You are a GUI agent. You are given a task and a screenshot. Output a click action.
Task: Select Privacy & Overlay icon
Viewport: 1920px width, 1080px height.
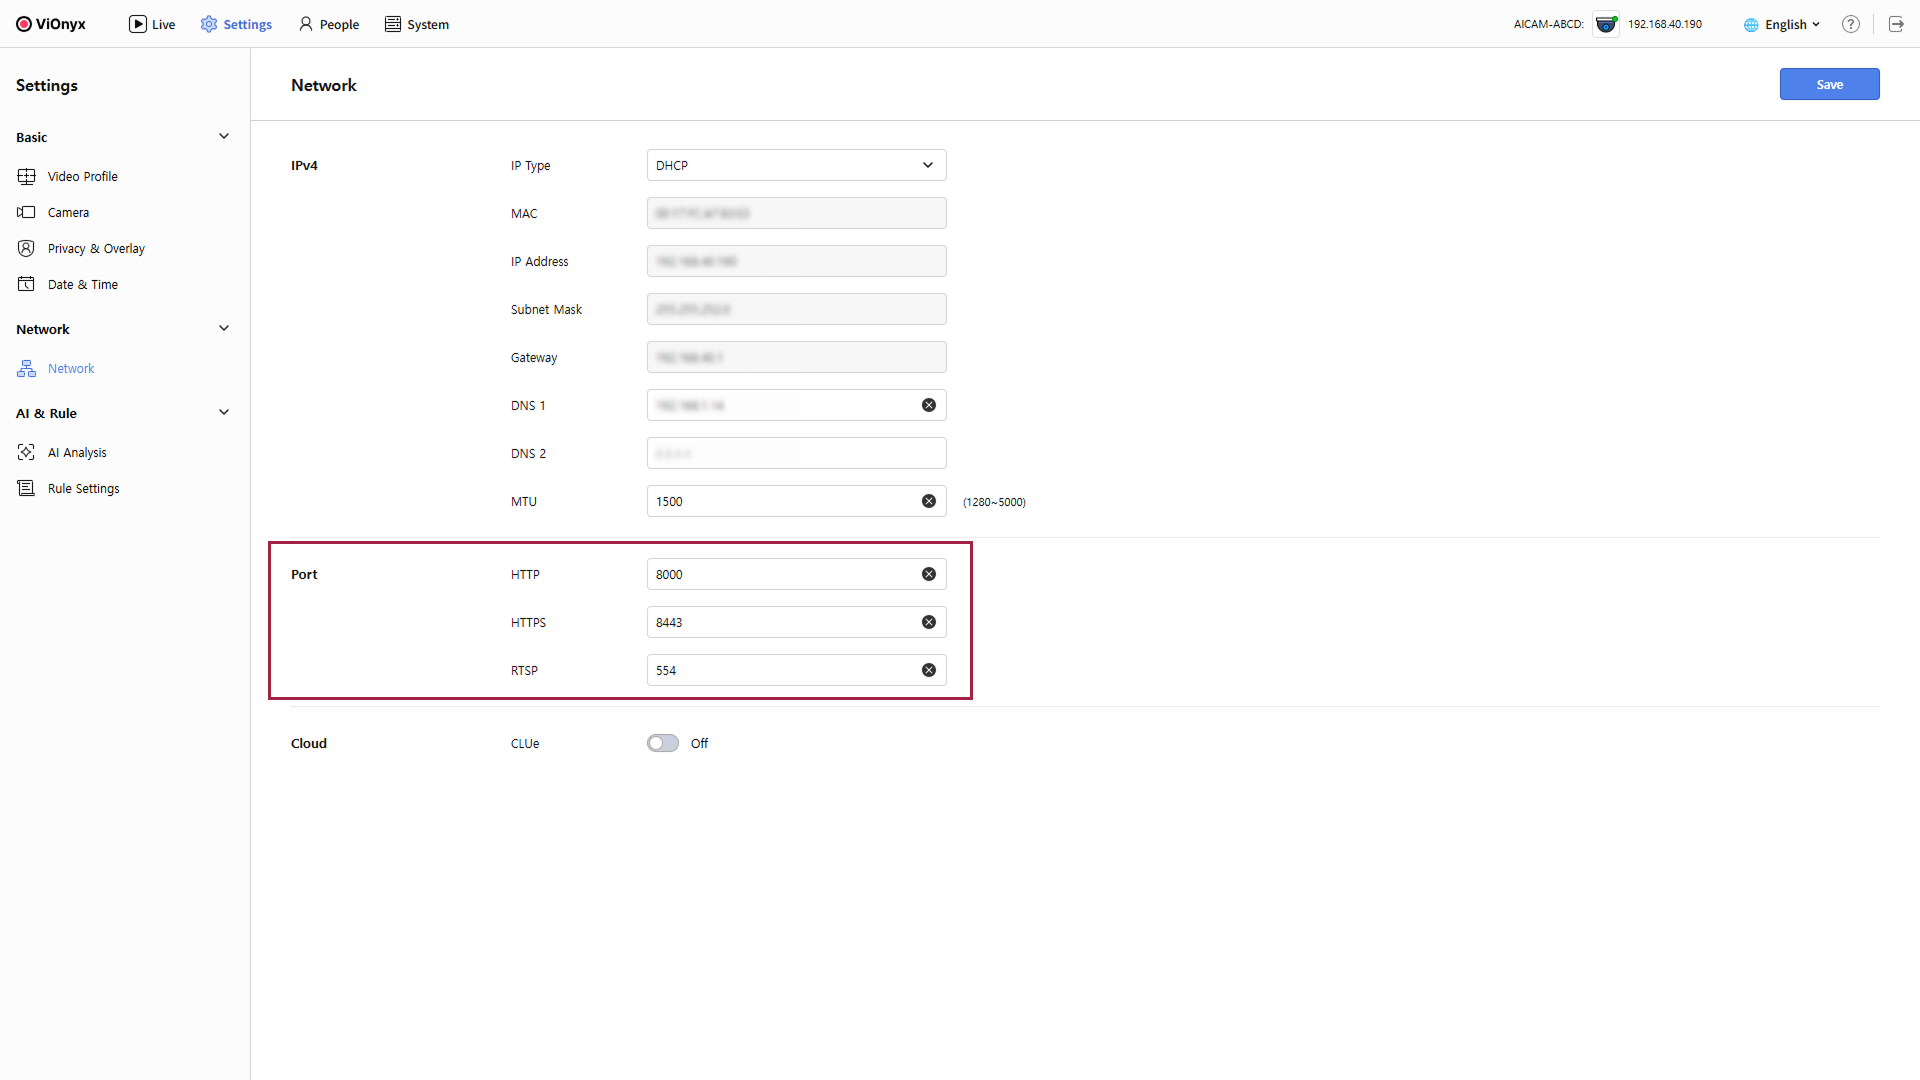point(27,248)
